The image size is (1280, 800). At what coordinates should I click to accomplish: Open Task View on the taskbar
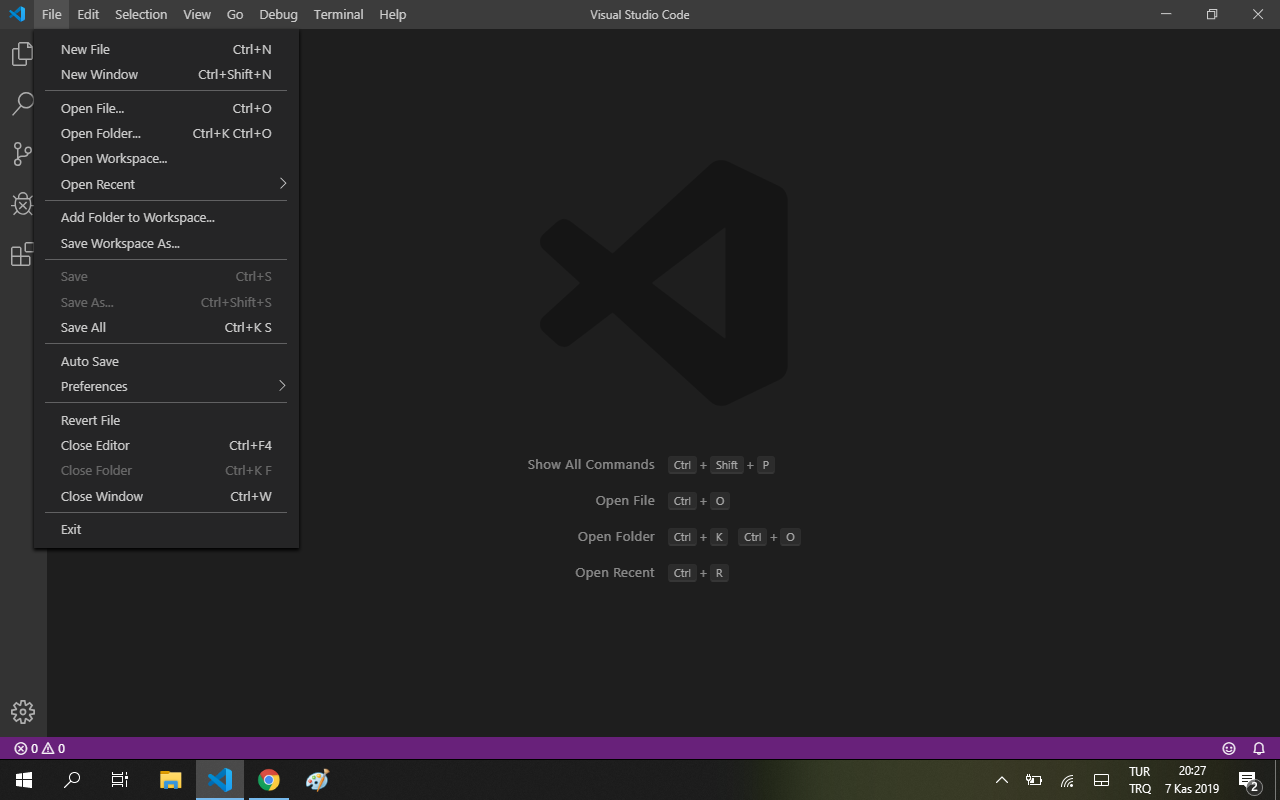120,780
